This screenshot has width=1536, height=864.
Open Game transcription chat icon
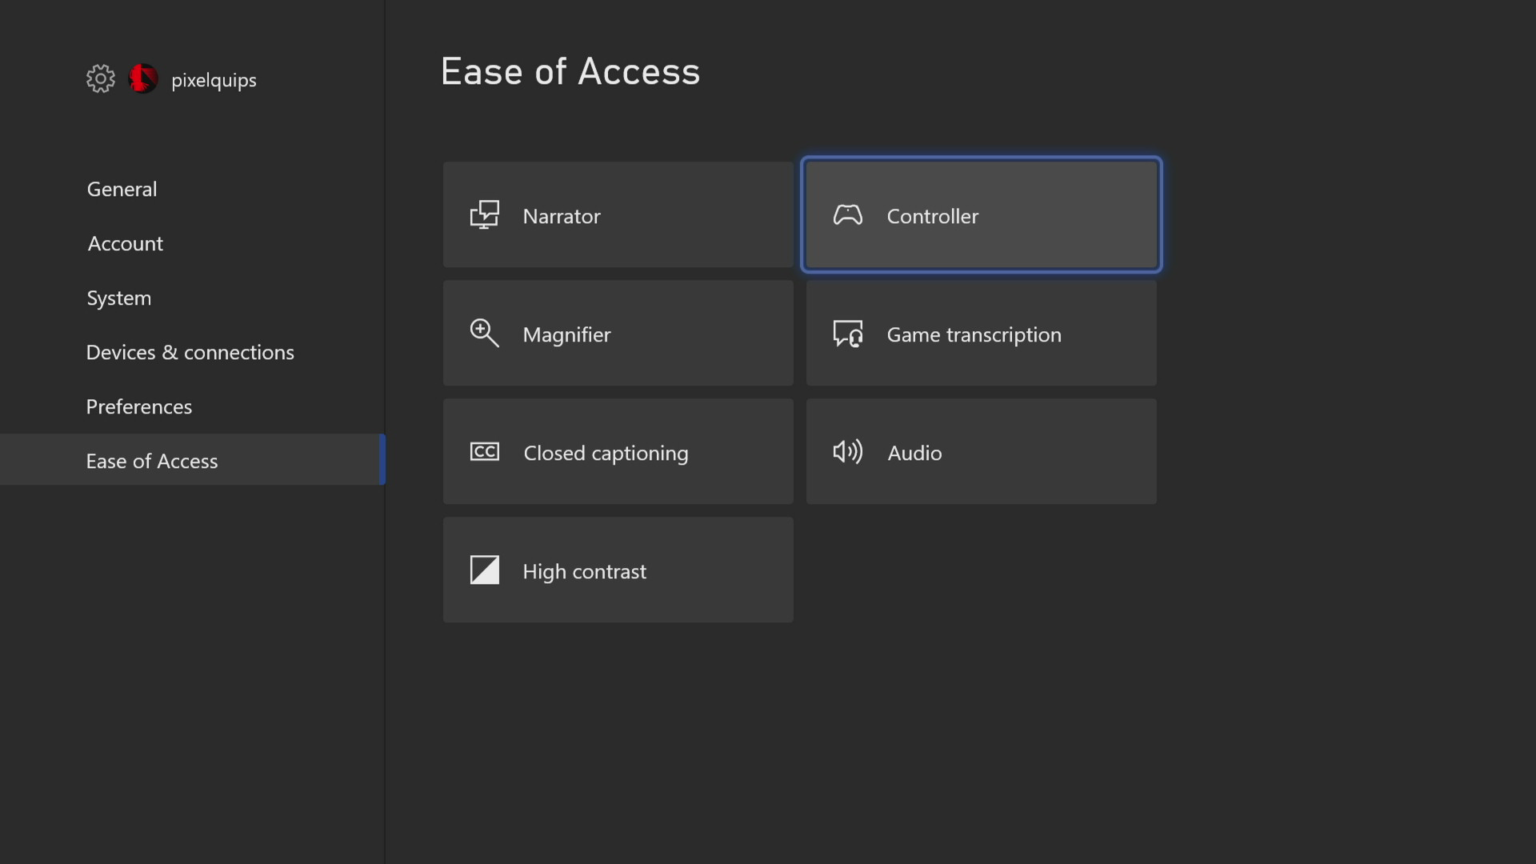847,333
